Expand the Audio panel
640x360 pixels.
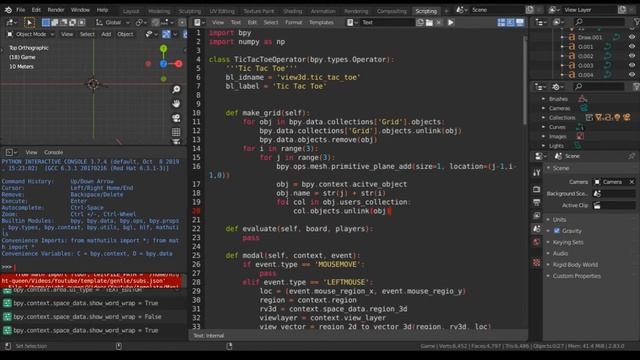560,253
